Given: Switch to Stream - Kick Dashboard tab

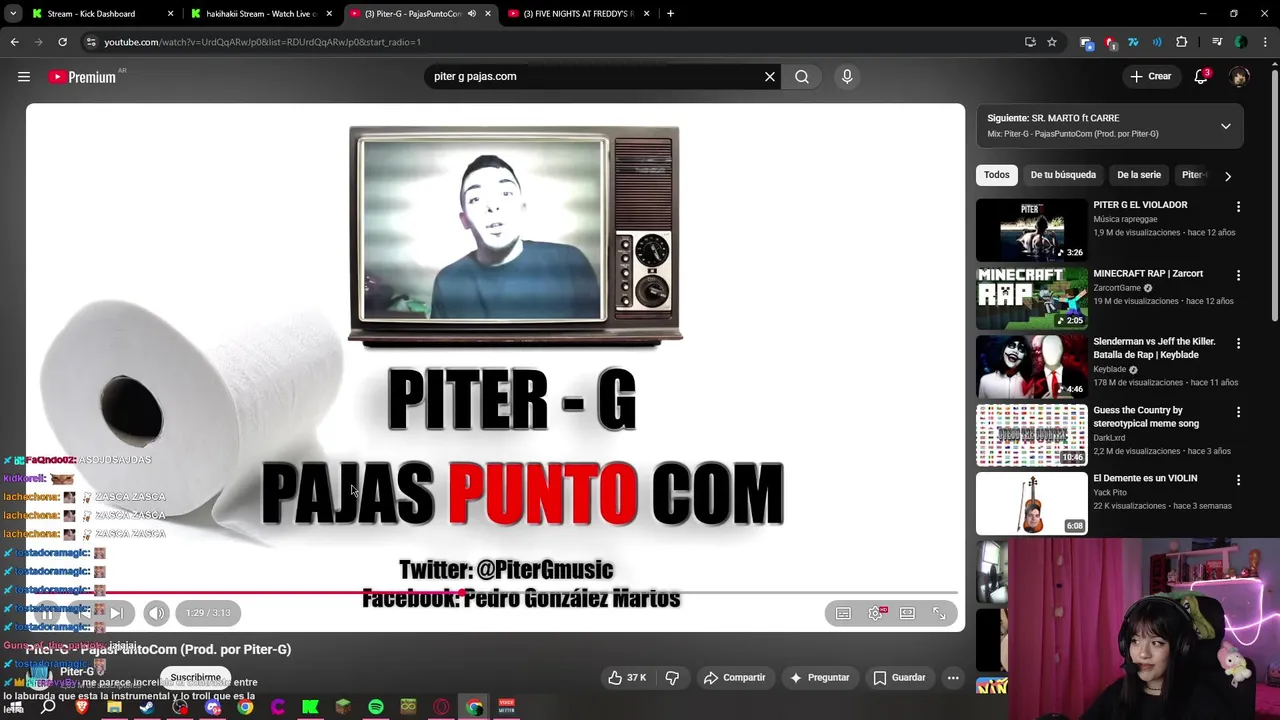Looking at the screenshot, I should pyautogui.click(x=102, y=14).
